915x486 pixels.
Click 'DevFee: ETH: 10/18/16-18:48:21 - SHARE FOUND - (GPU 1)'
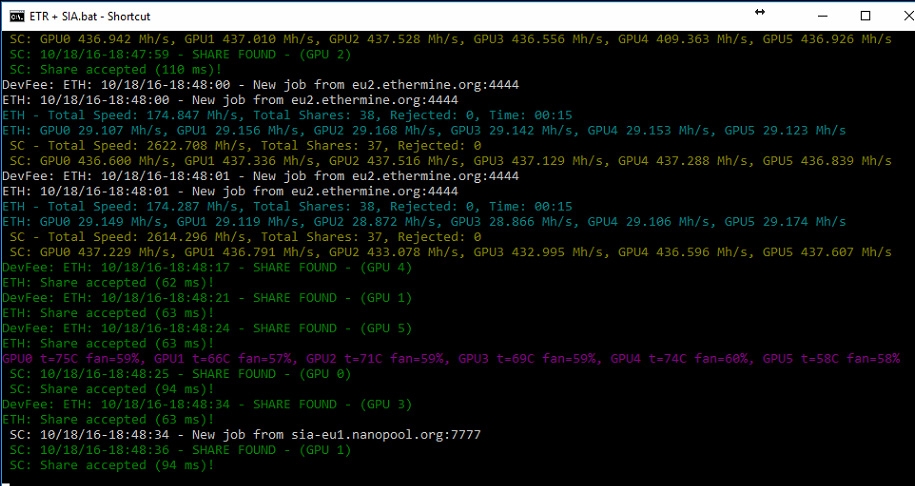click(207, 298)
